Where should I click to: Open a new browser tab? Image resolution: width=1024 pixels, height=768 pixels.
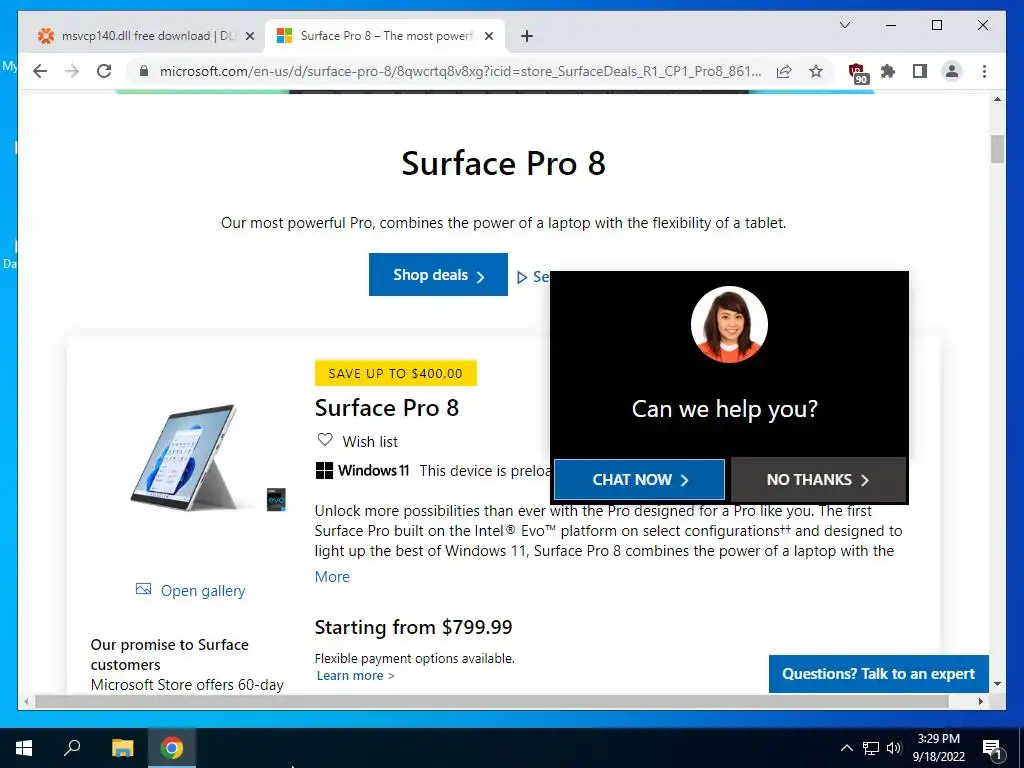pos(527,36)
